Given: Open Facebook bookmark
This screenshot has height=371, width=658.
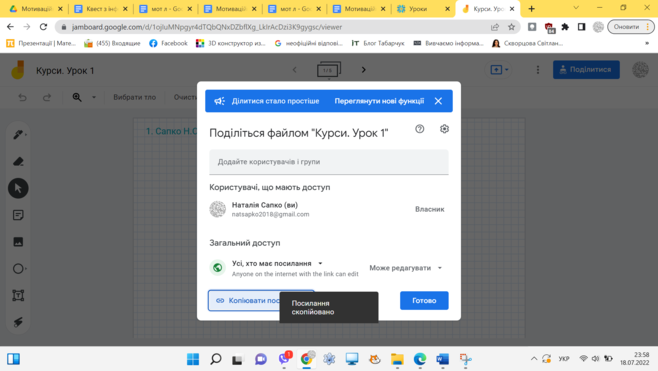Looking at the screenshot, I should (168, 43).
